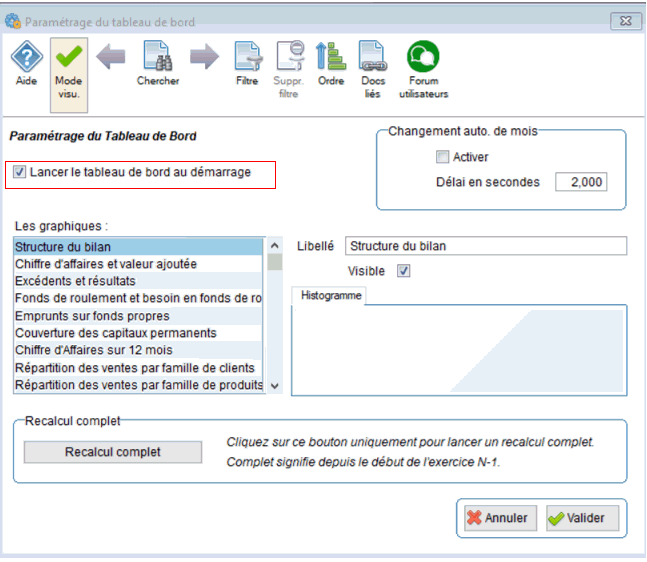Edit the Libellé text field

(485, 246)
